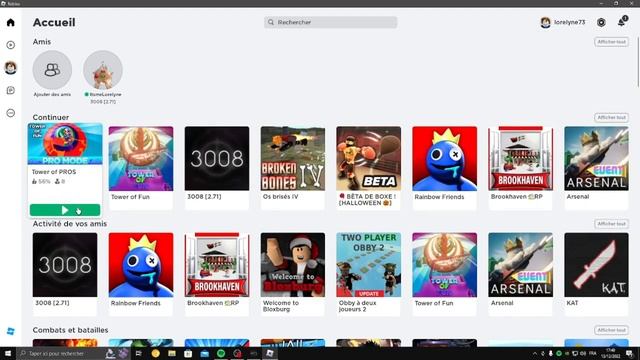The image size is (640, 360).
Task: Open the Home icon in the sidebar
Action: 11,22
